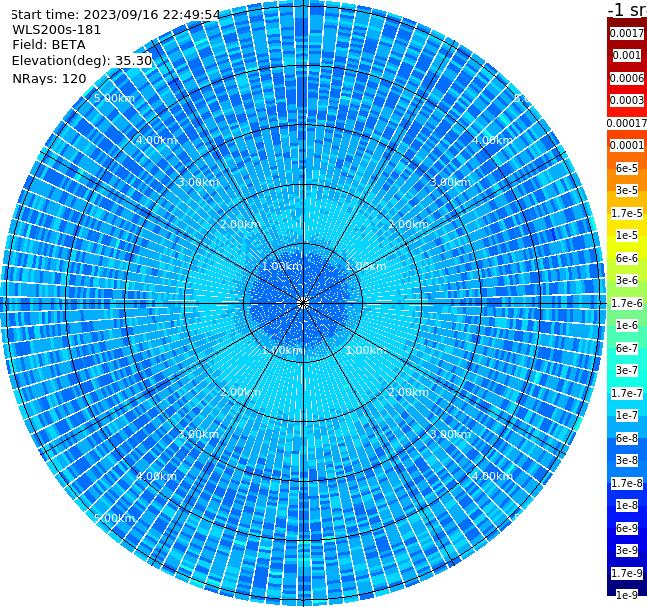This screenshot has width=647, height=607.
Task: Select the Elevation(deg): 35.30 text
Action: pos(82,61)
